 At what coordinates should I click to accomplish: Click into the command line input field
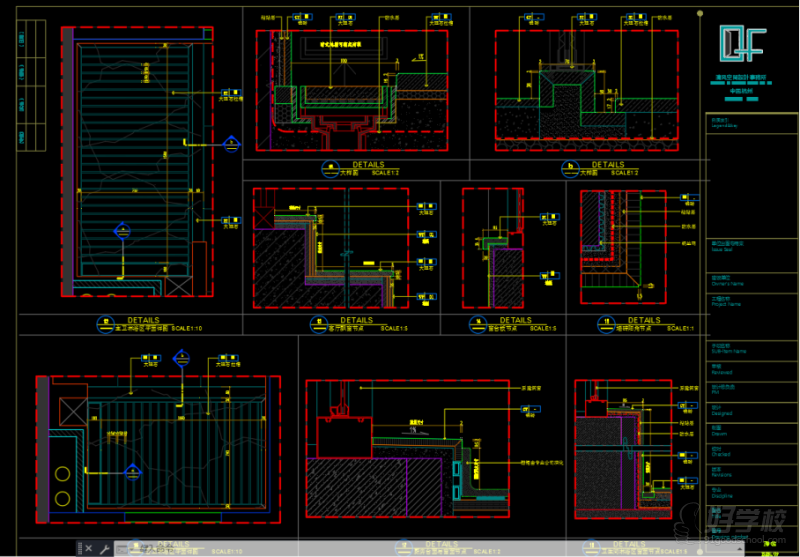400,548
